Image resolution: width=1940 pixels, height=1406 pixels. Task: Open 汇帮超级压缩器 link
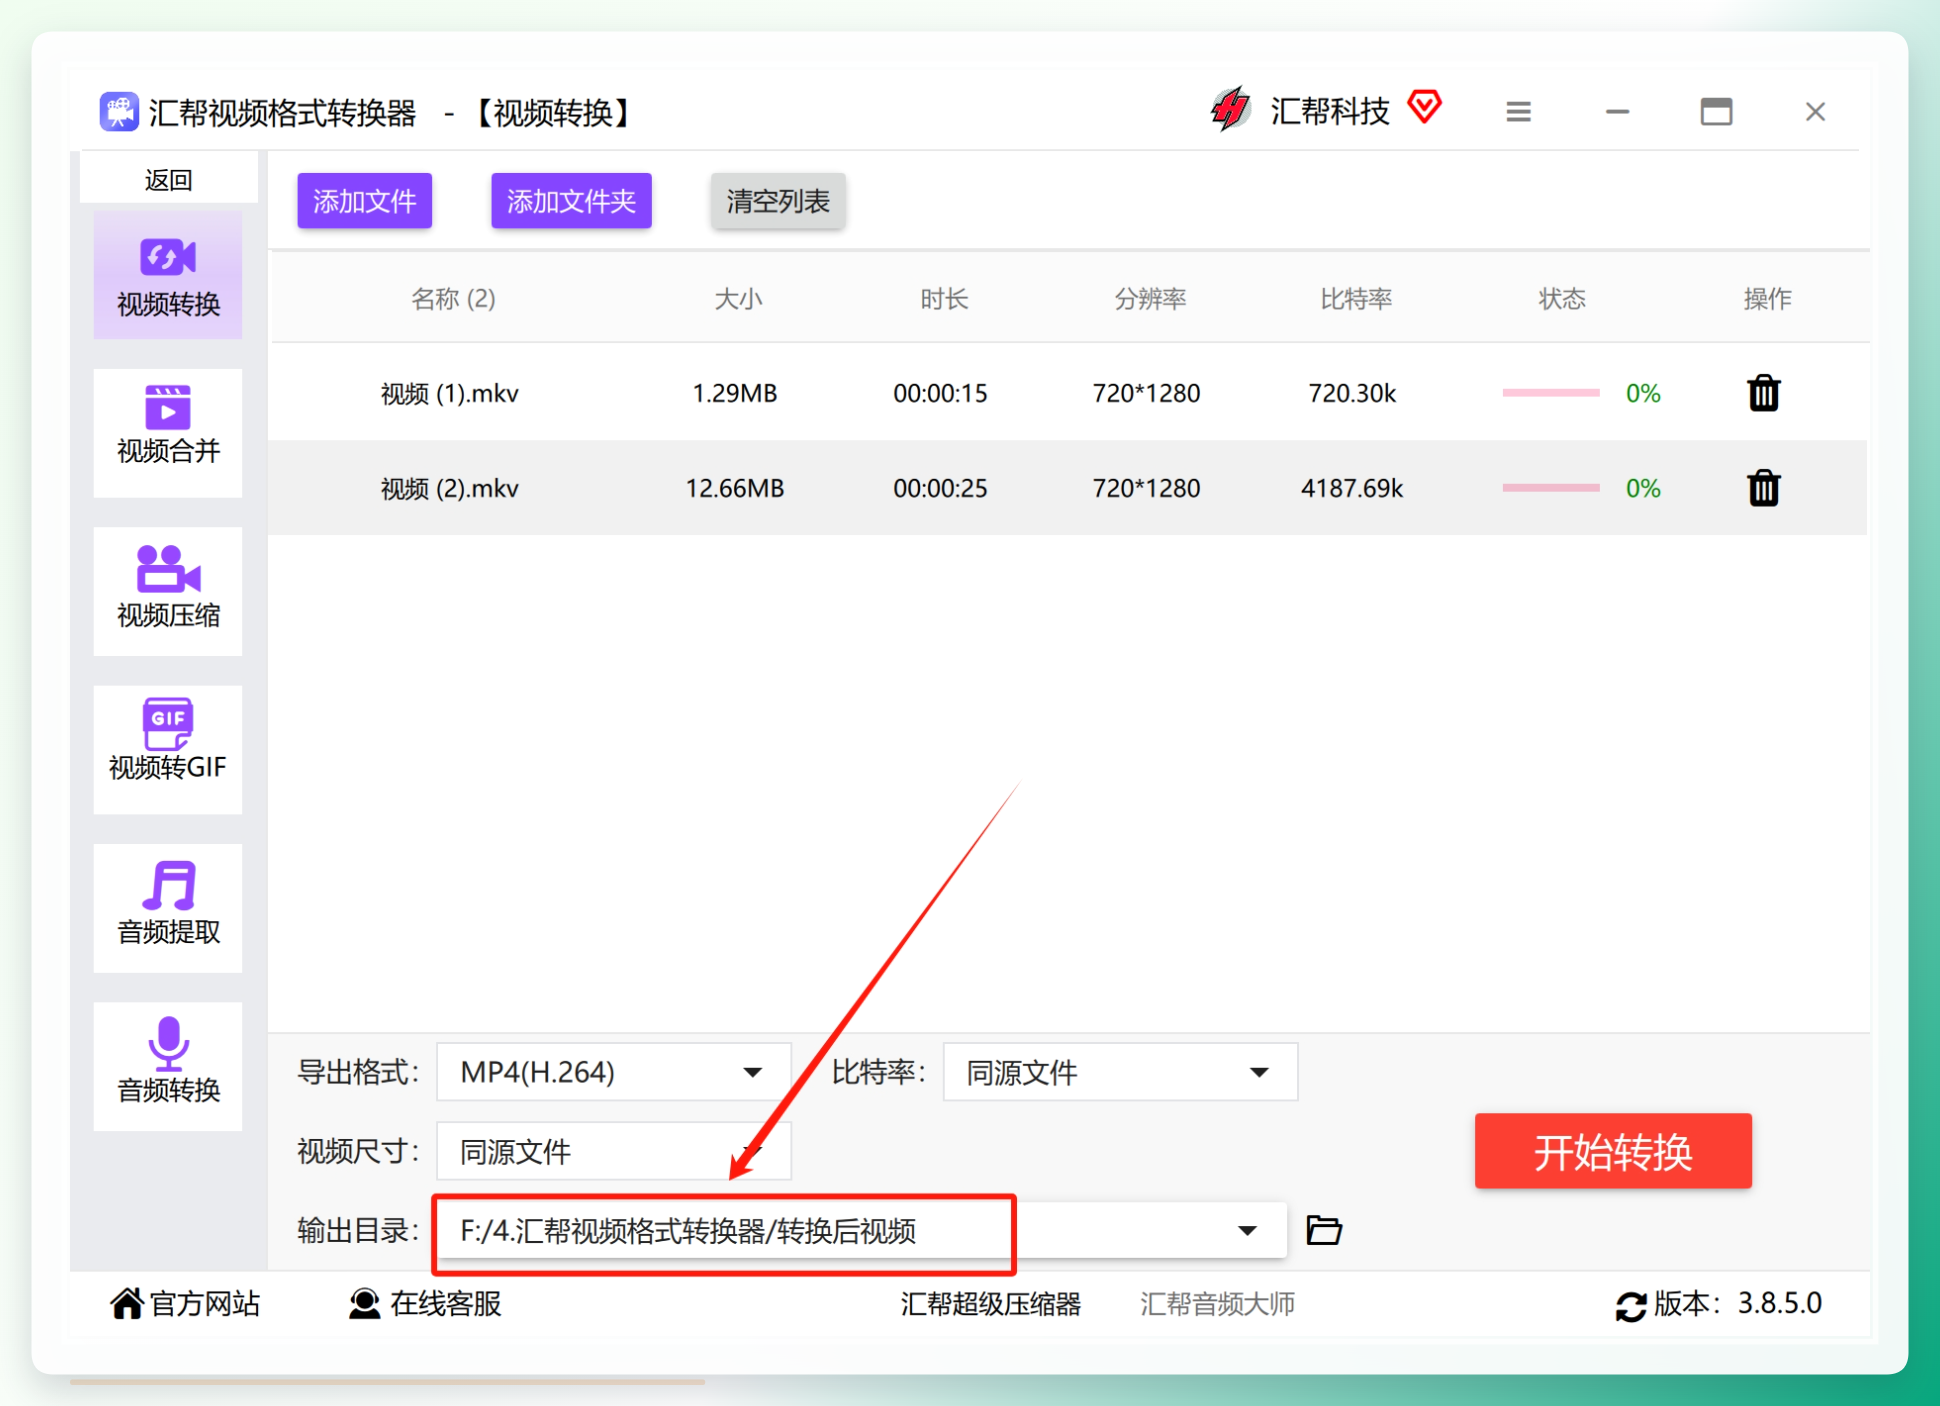[990, 1304]
